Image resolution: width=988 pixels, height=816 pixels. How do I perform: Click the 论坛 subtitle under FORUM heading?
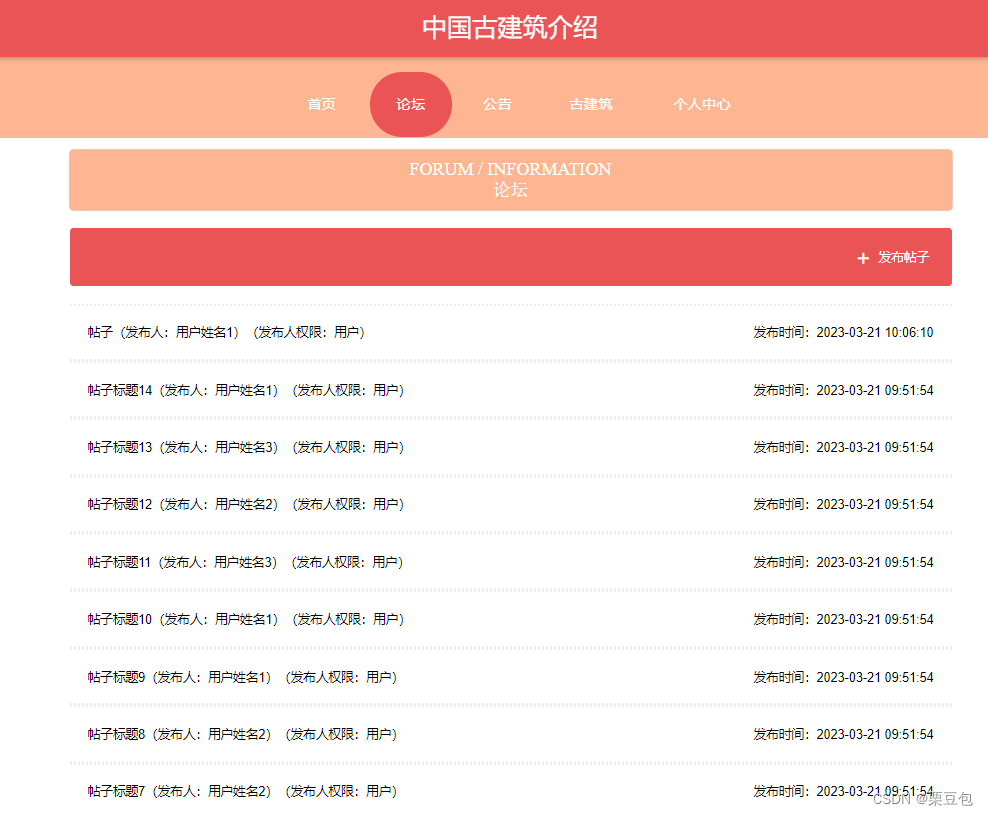pyautogui.click(x=510, y=190)
